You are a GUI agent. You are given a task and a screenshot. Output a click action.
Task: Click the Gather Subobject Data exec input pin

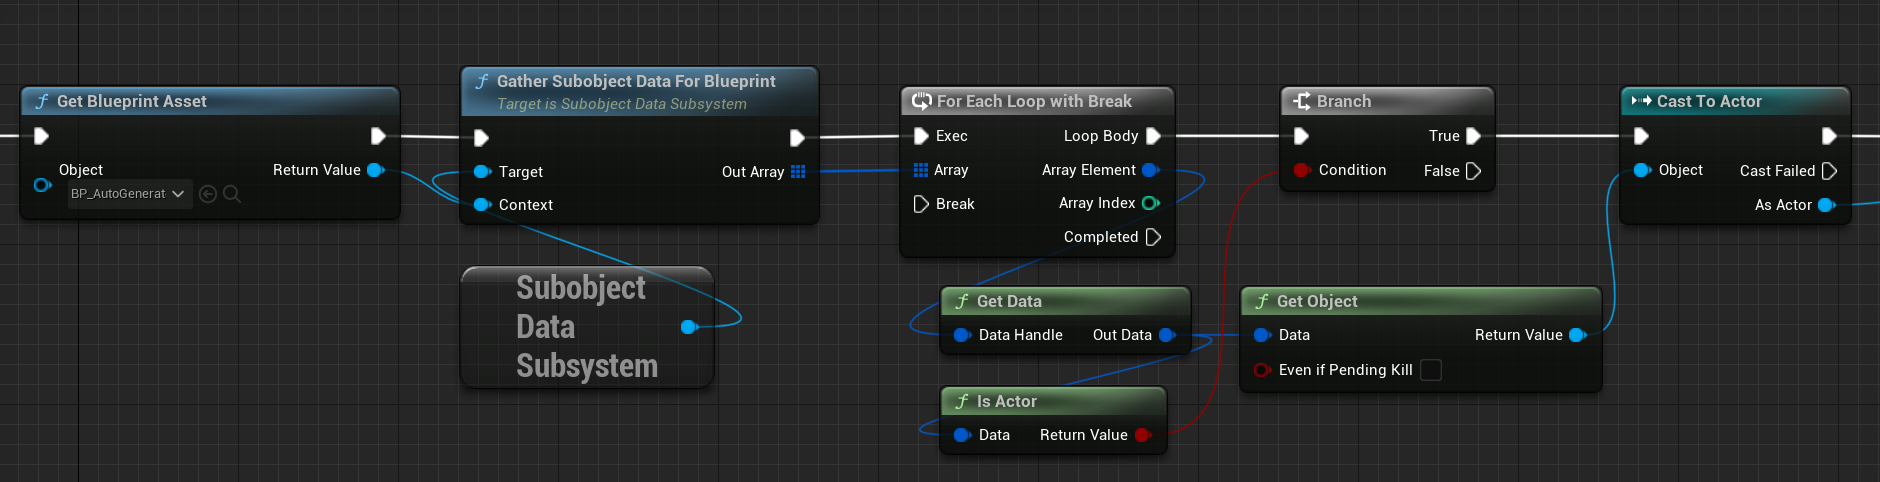coord(481,138)
